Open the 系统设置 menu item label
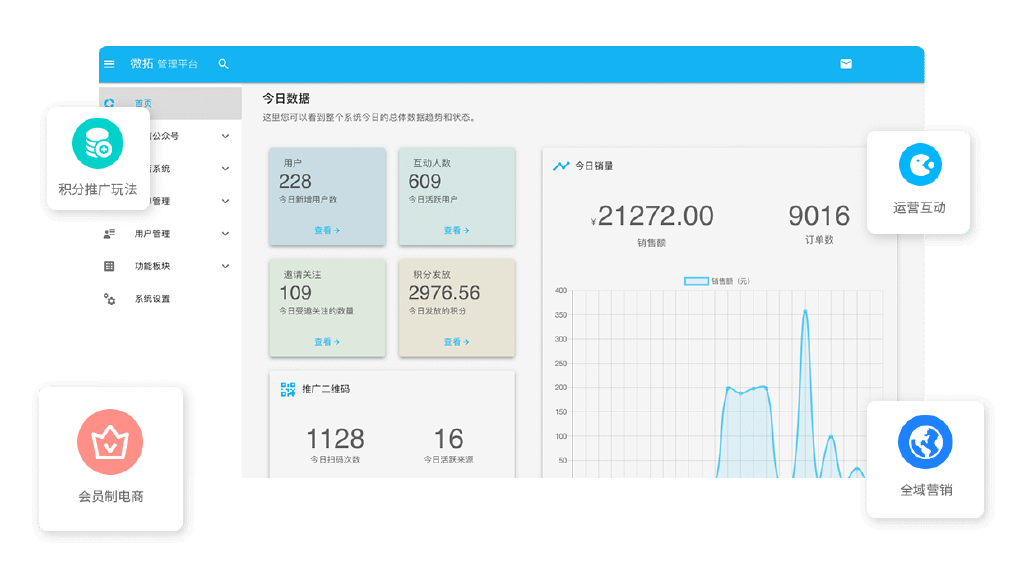The height and width of the screenshot is (581, 1020). pos(152,299)
